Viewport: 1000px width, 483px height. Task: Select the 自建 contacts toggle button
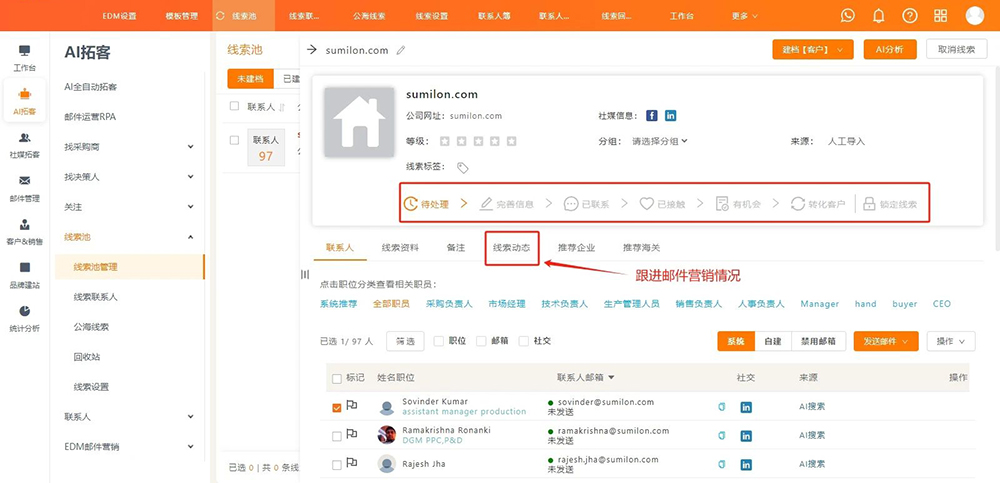[772, 341]
